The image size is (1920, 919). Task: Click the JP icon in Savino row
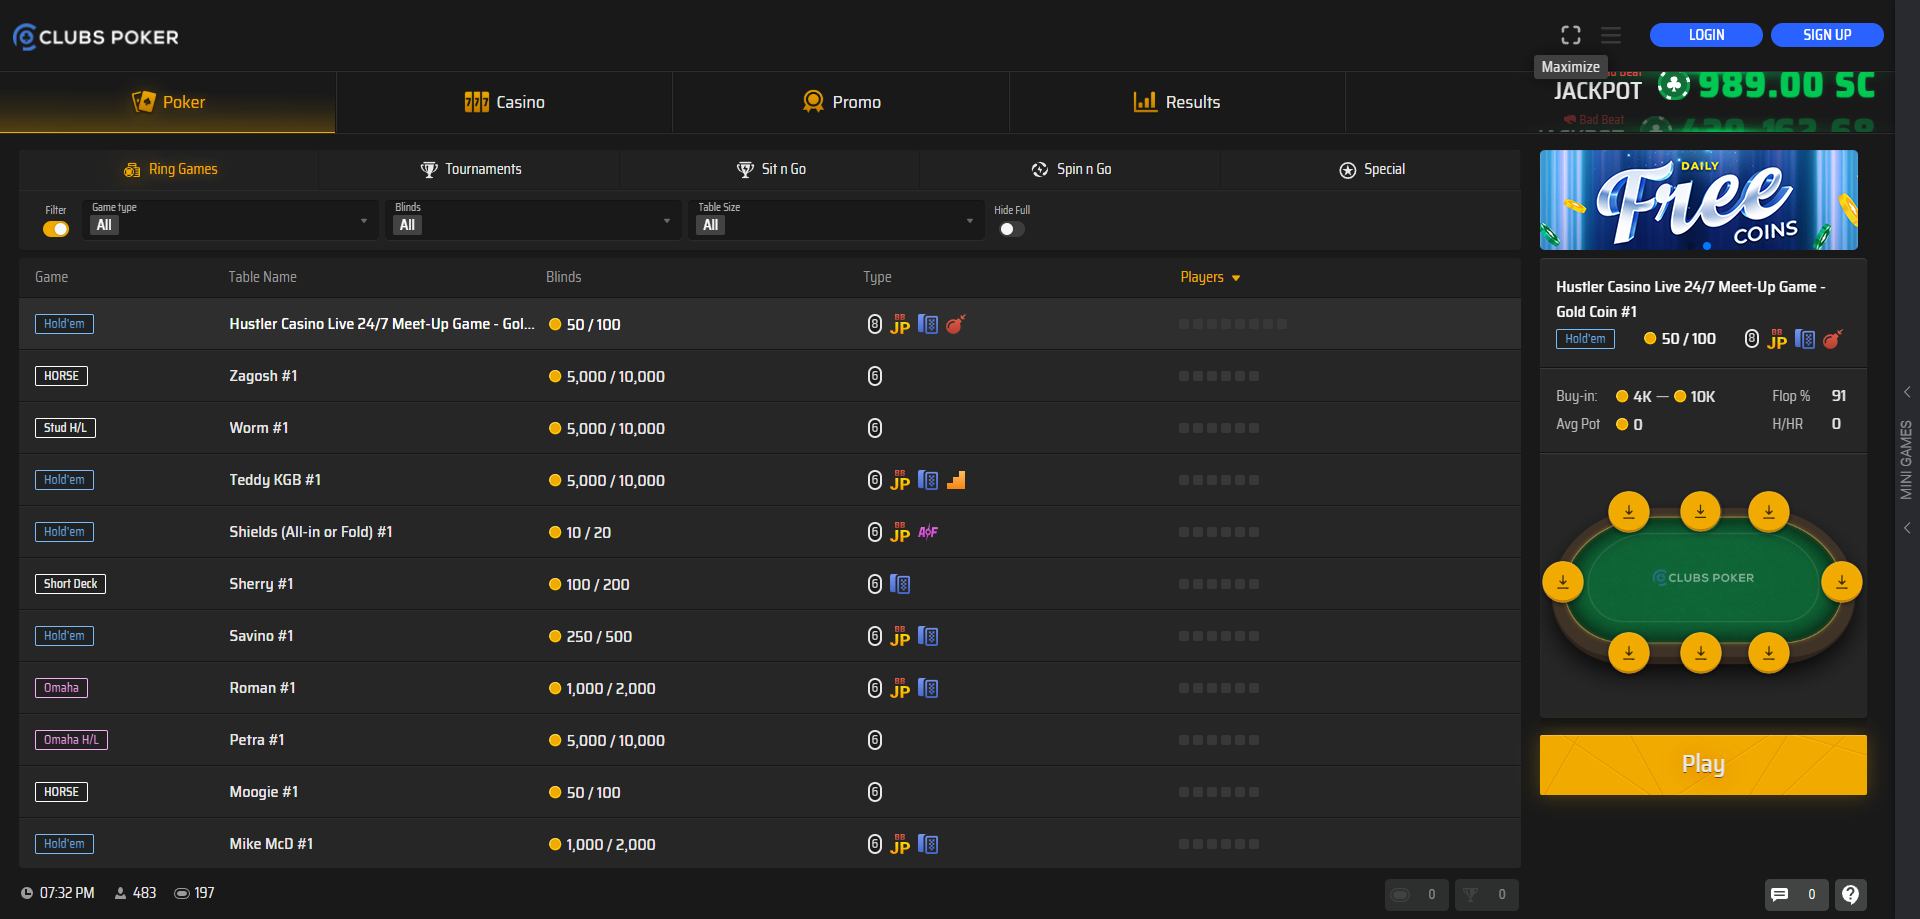[x=900, y=636]
